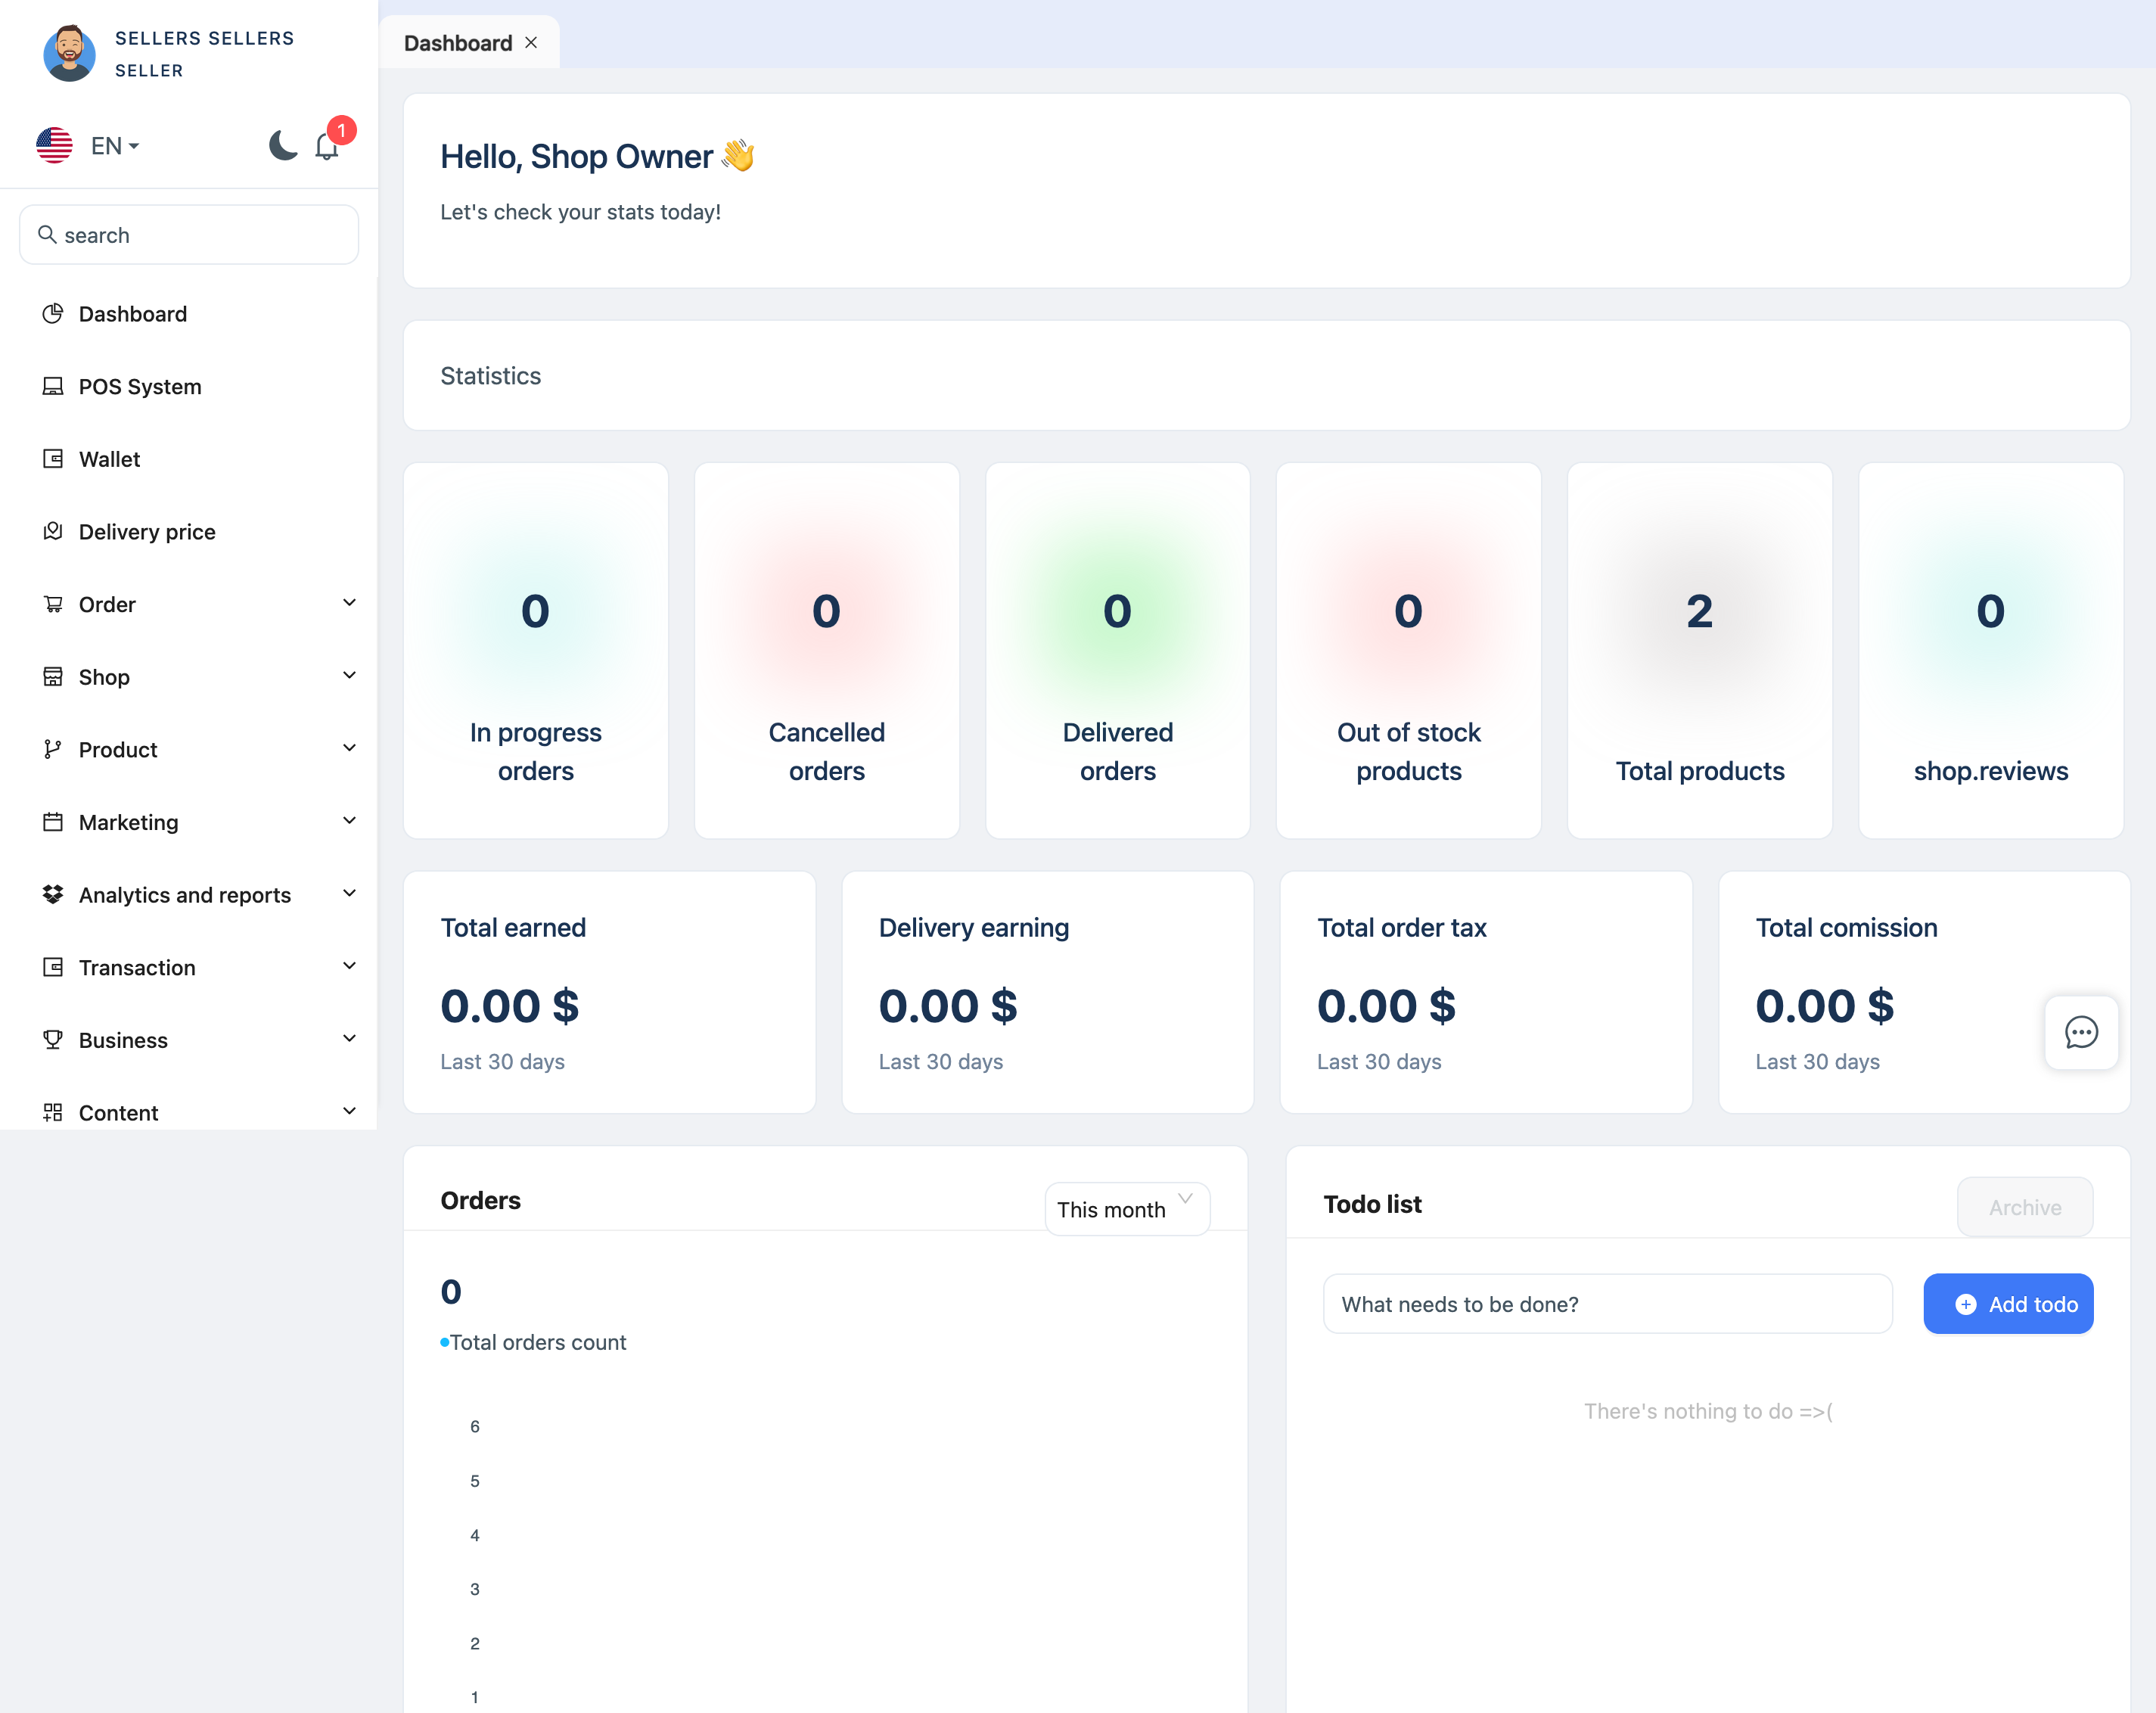The width and height of the screenshot is (2156, 1713).
Task: Open notifications bell with red badge
Action: coord(326,147)
